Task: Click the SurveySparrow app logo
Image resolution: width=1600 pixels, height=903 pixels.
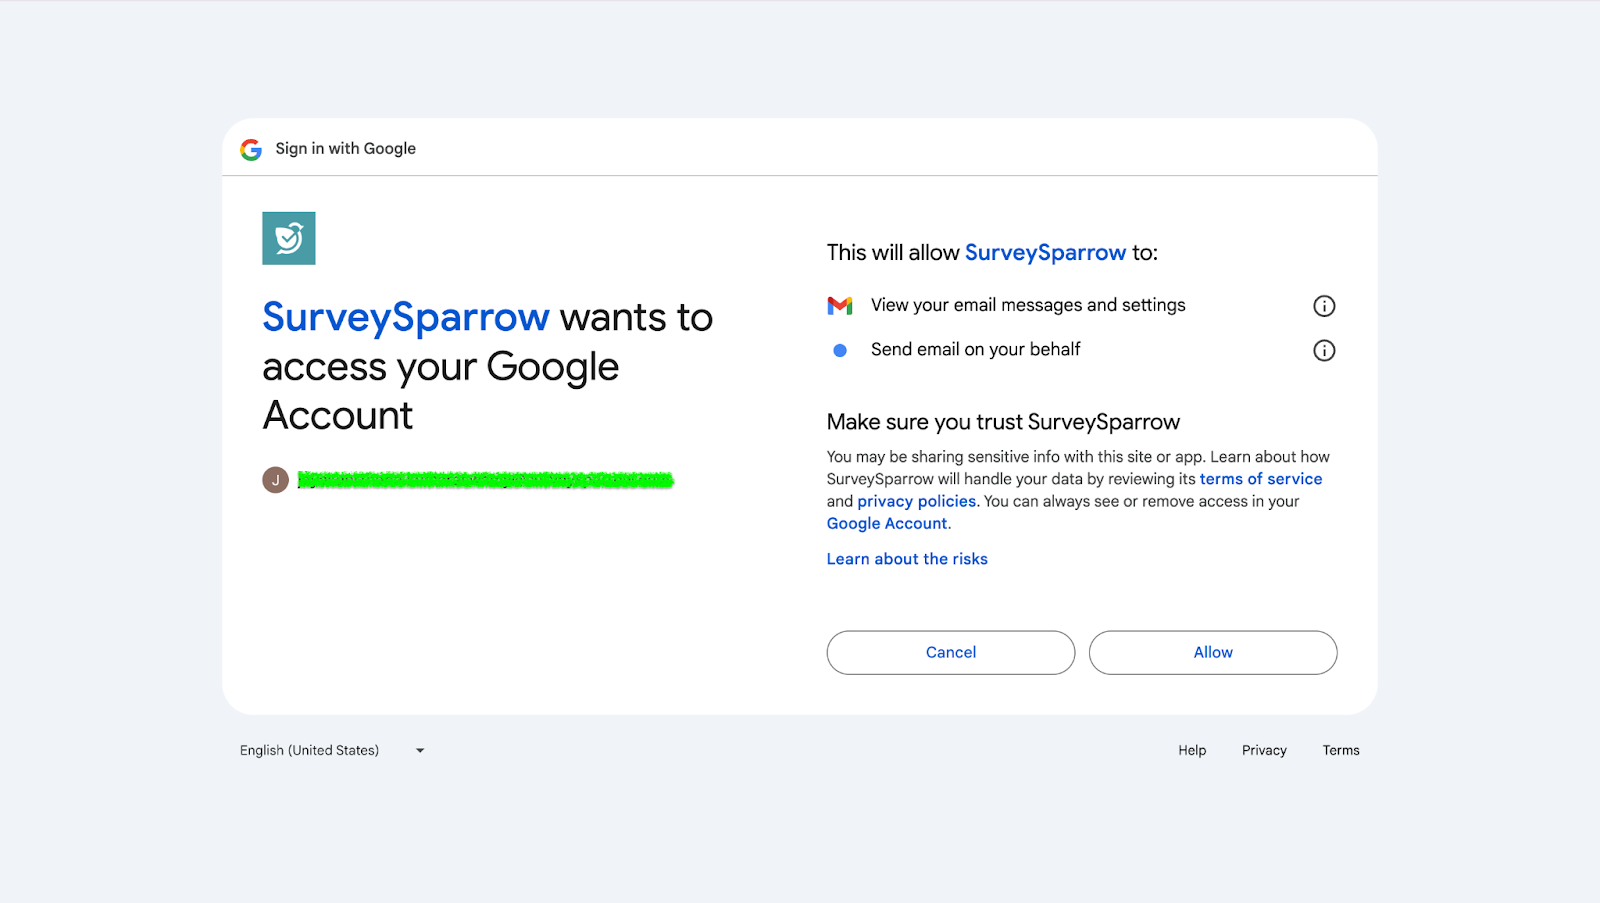Action: pos(289,238)
